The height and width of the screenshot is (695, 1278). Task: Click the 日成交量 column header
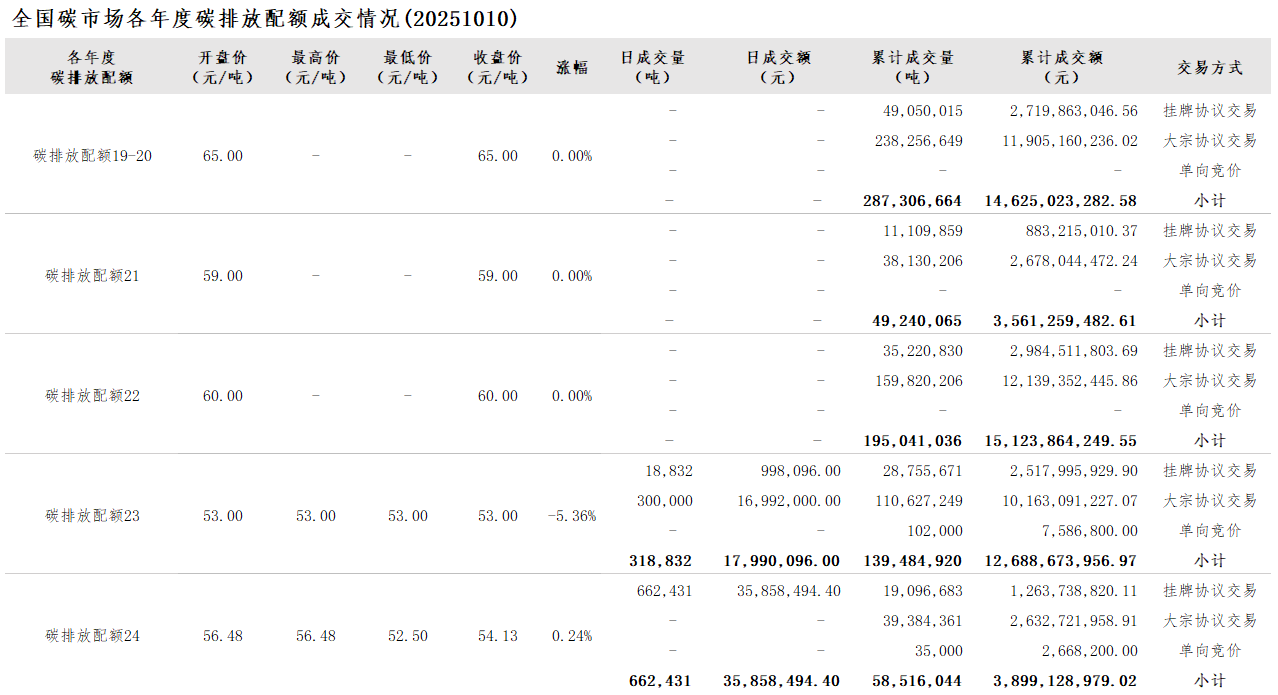653,67
